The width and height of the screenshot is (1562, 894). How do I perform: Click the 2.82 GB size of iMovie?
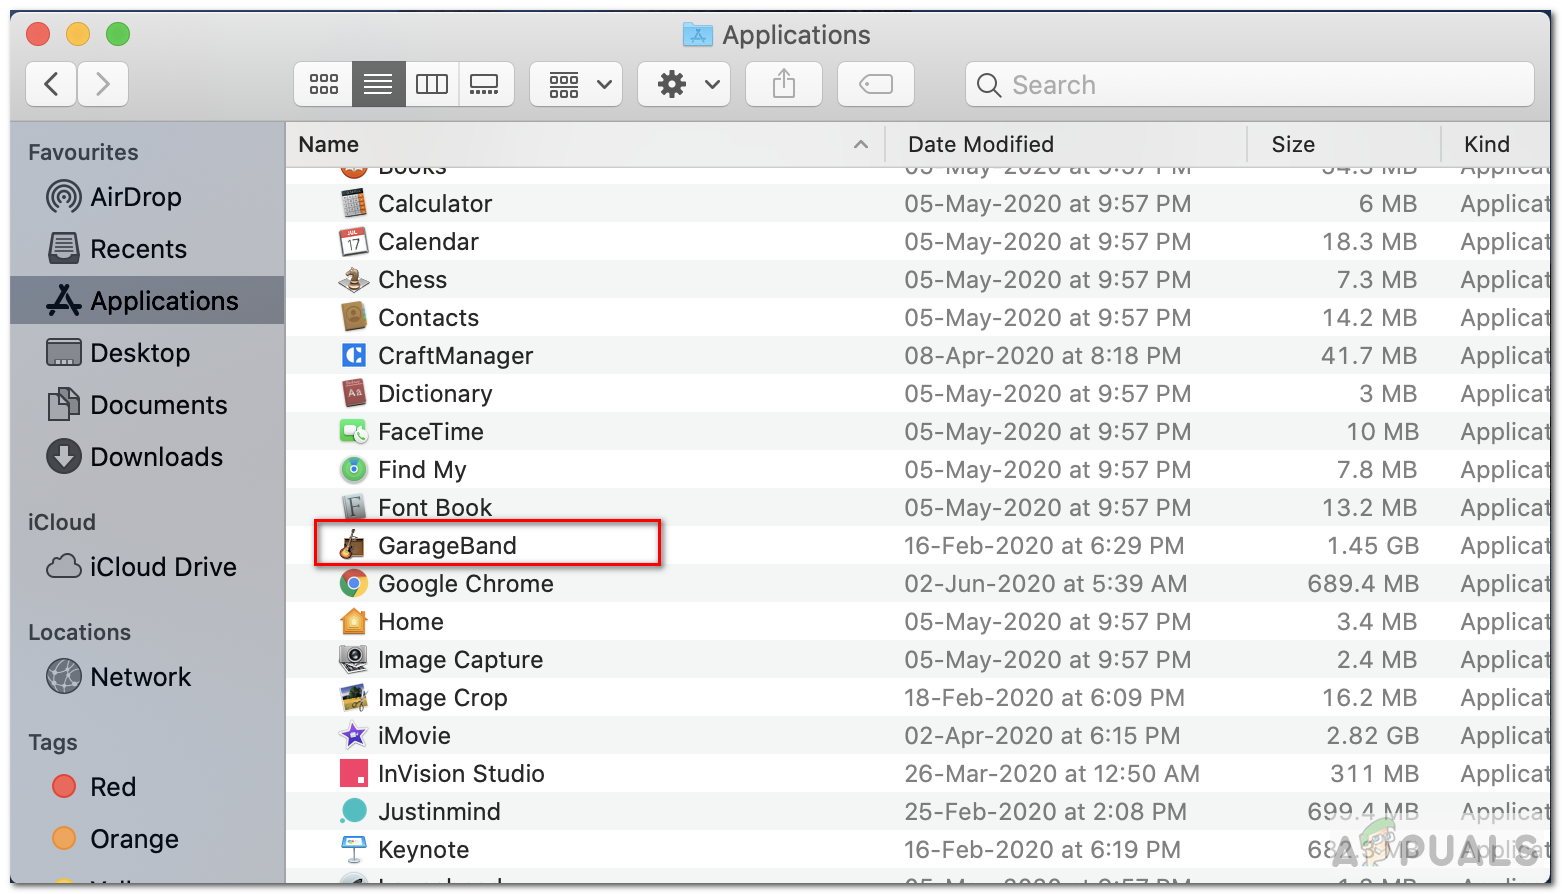(x=1373, y=736)
